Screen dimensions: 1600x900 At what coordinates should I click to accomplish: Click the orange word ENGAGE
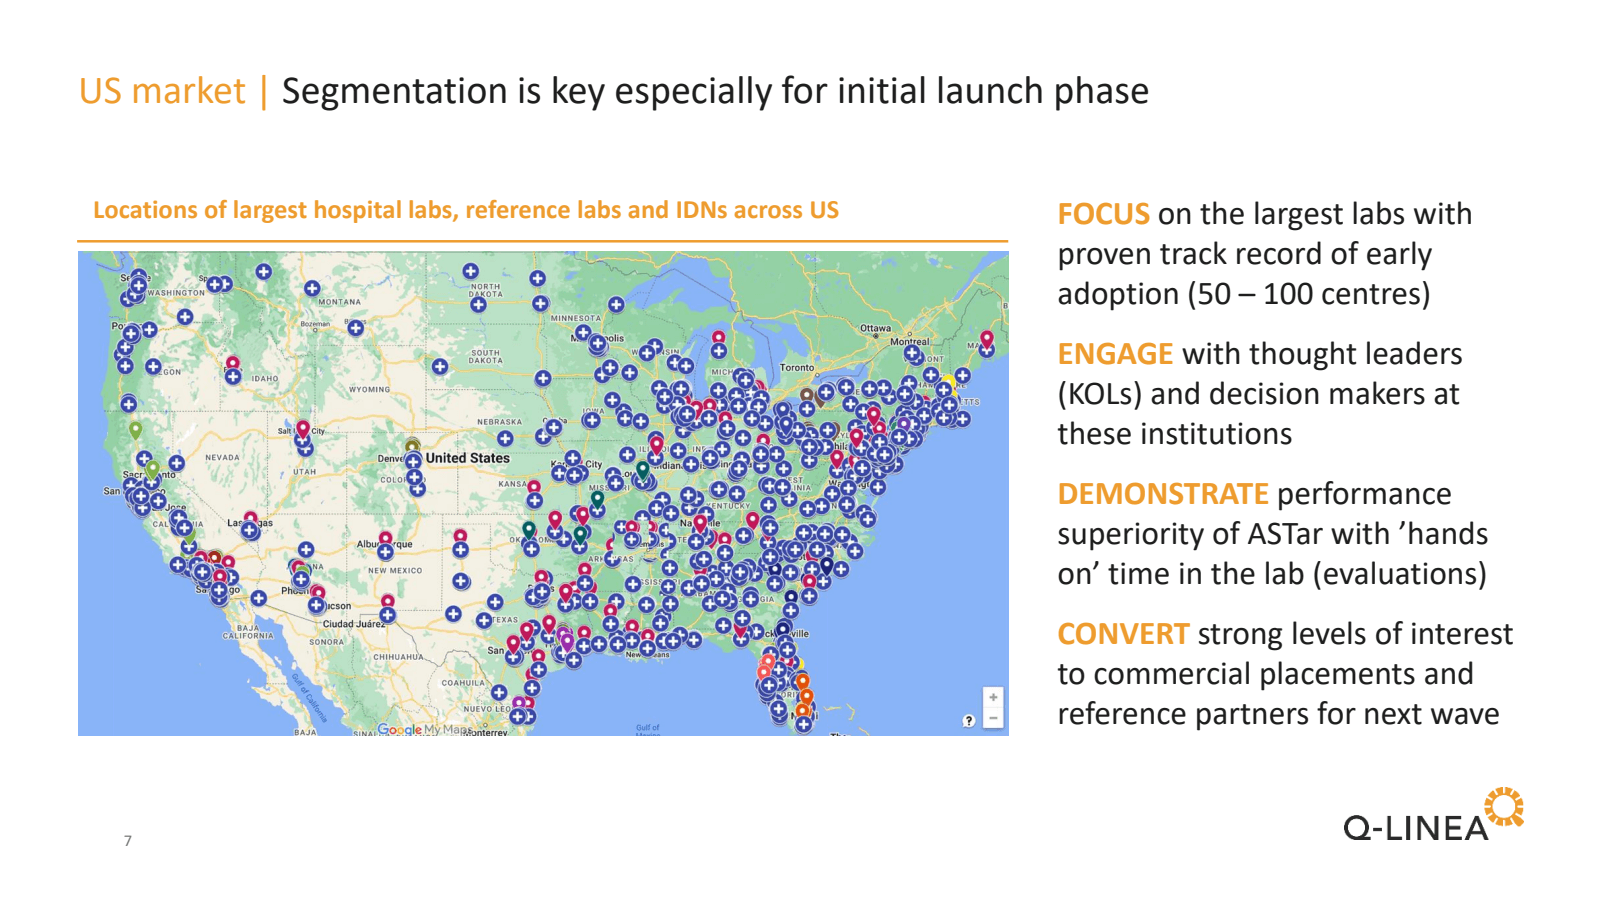pos(1115,354)
